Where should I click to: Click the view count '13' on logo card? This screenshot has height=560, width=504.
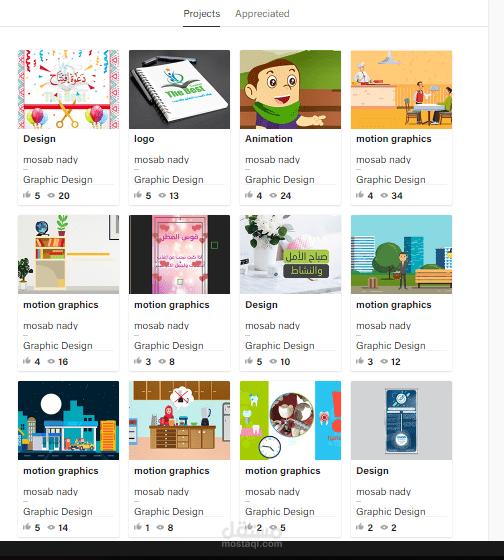click(x=174, y=196)
